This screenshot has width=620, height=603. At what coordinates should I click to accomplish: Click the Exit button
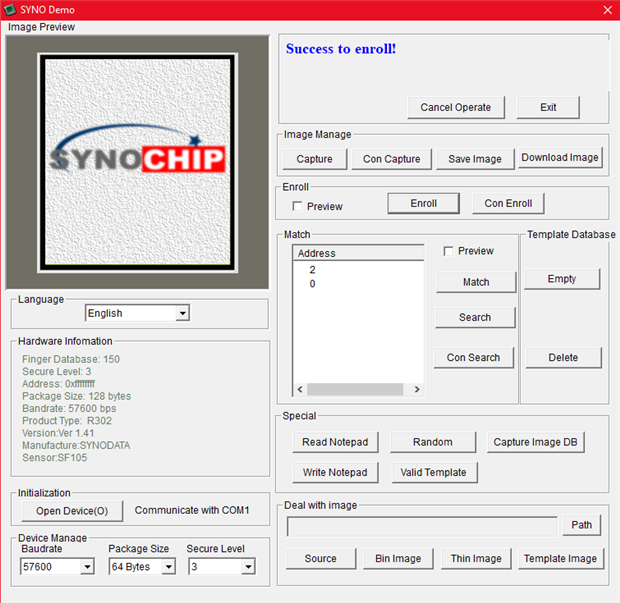[x=548, y=108]
